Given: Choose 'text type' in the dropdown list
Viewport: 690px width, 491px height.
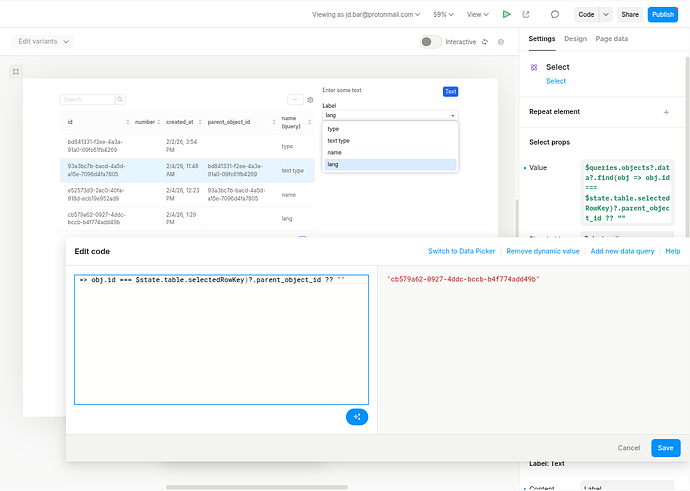Looking at the screenshot, I should coord(338,141).
